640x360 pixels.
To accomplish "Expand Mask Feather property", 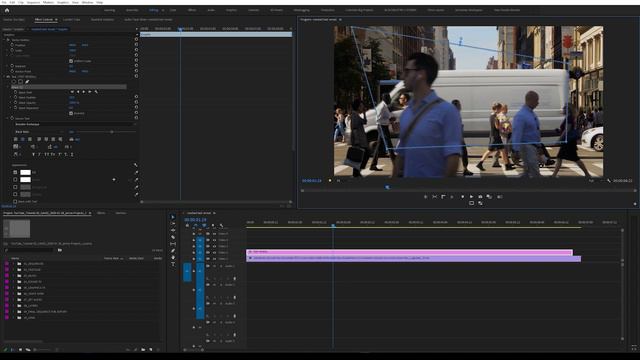I will coord(11,98).
